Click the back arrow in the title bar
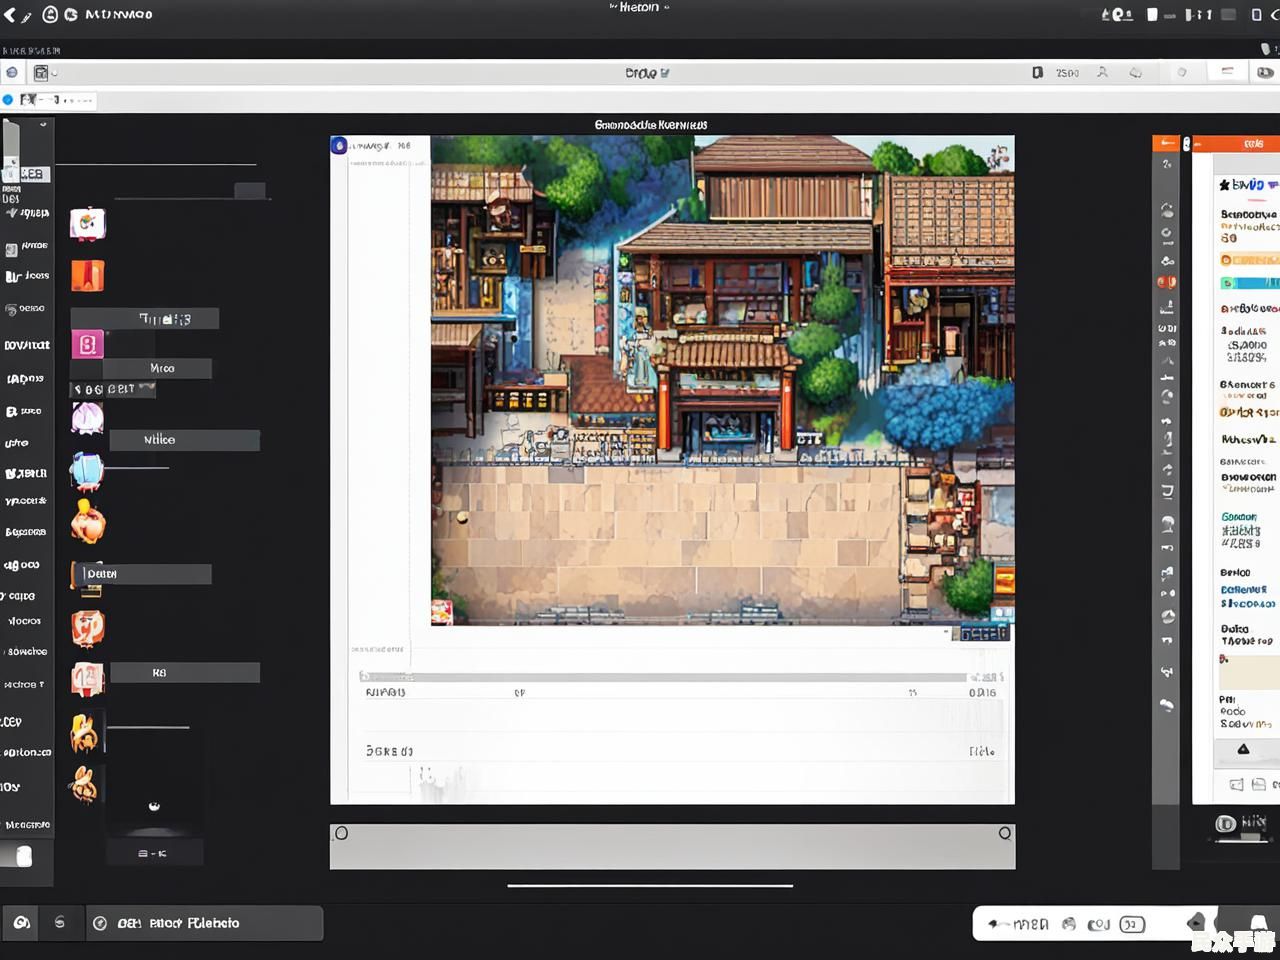 (11, 15)
